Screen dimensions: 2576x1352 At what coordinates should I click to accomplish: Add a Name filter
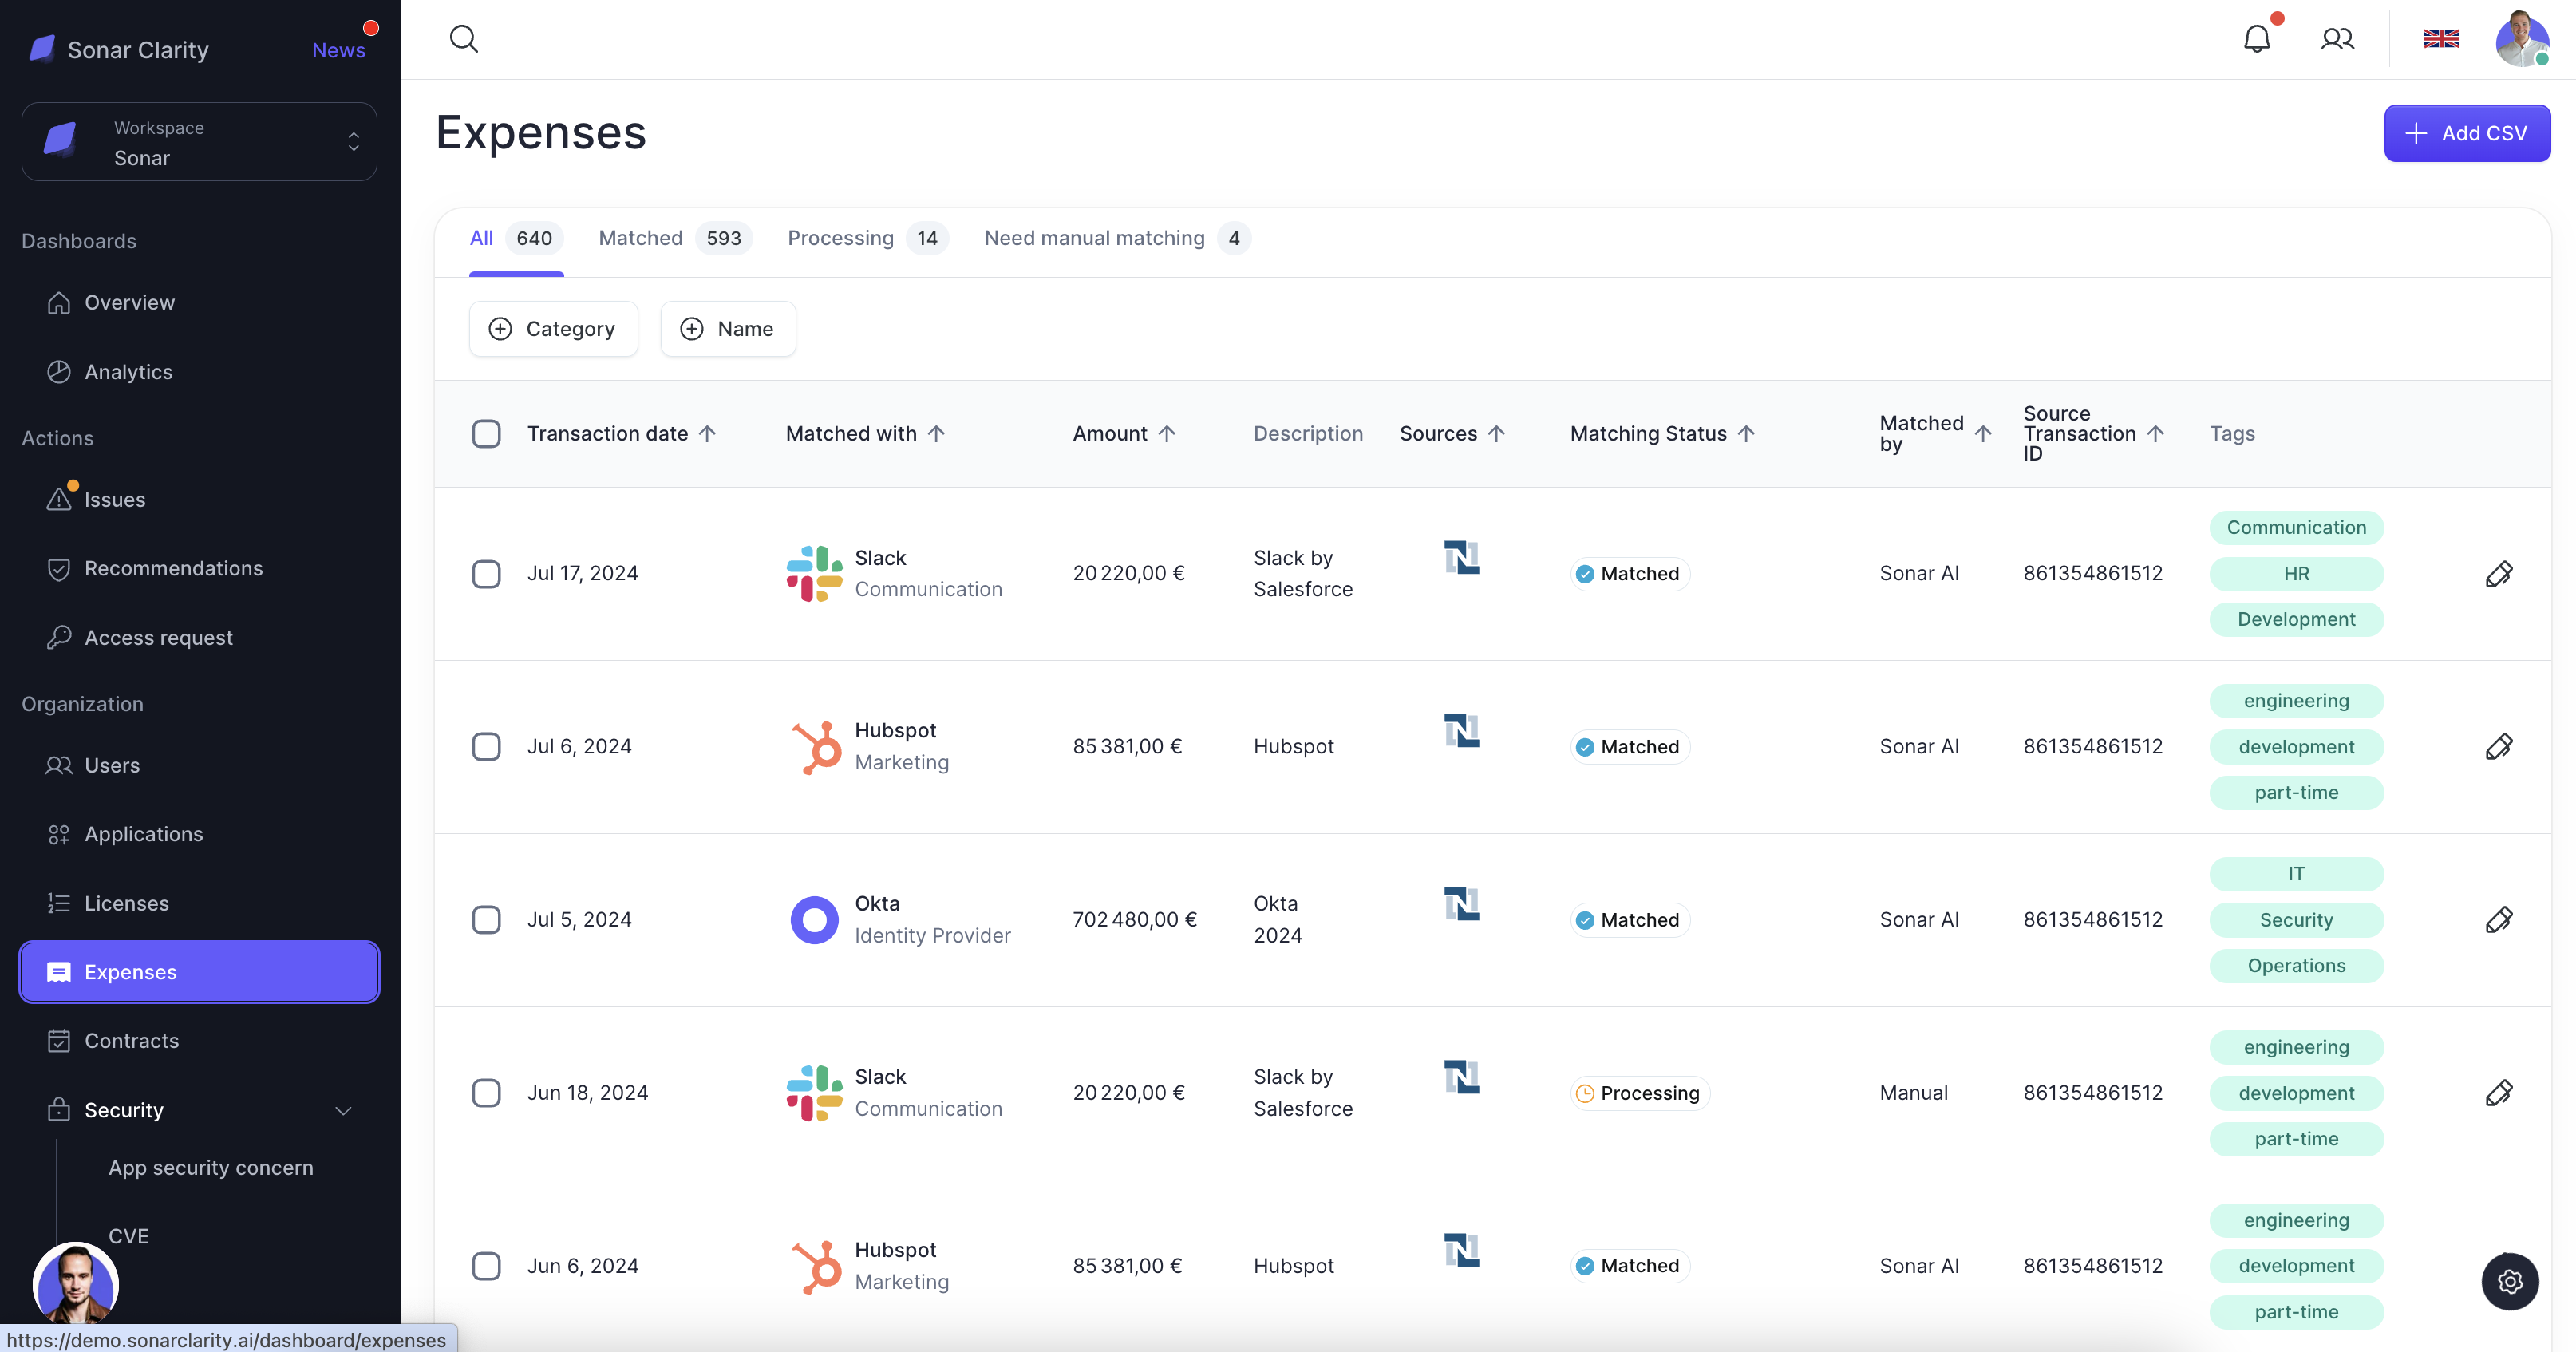[728, 328]
